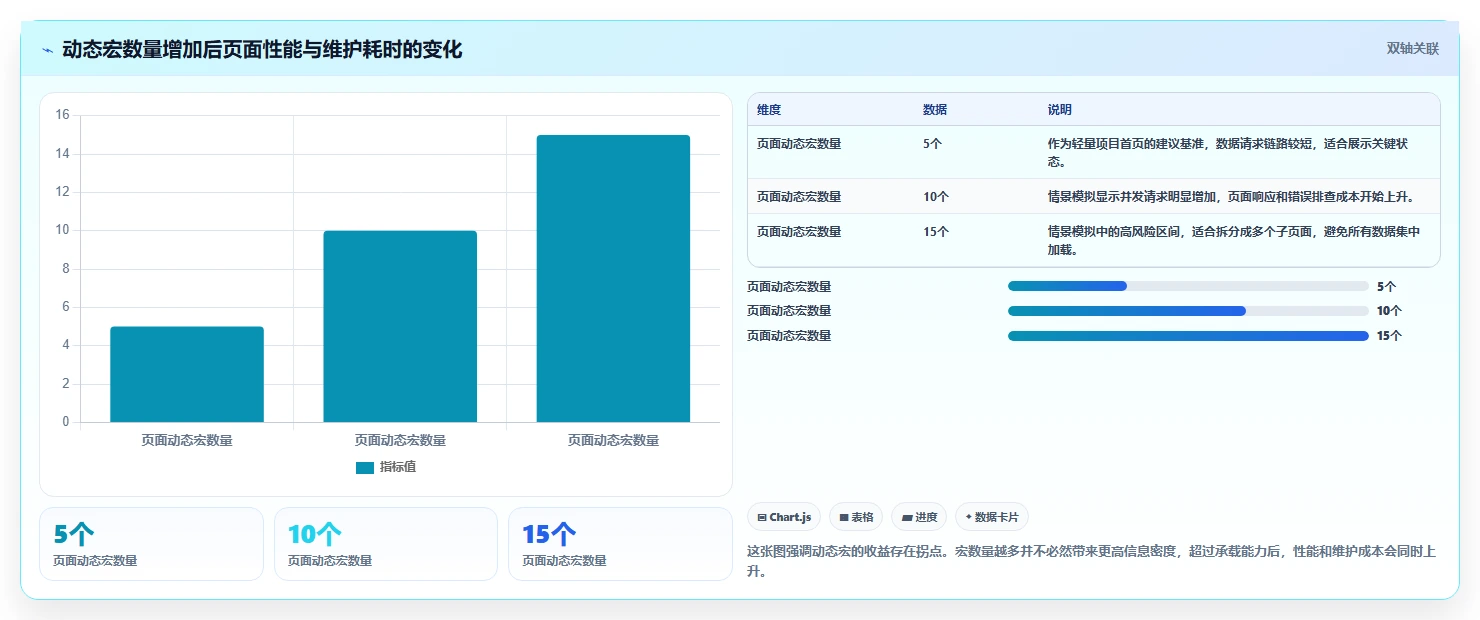1480x620 pixels.
Task: Click the progress bar ending at 10个
Action: (1188, 311)
